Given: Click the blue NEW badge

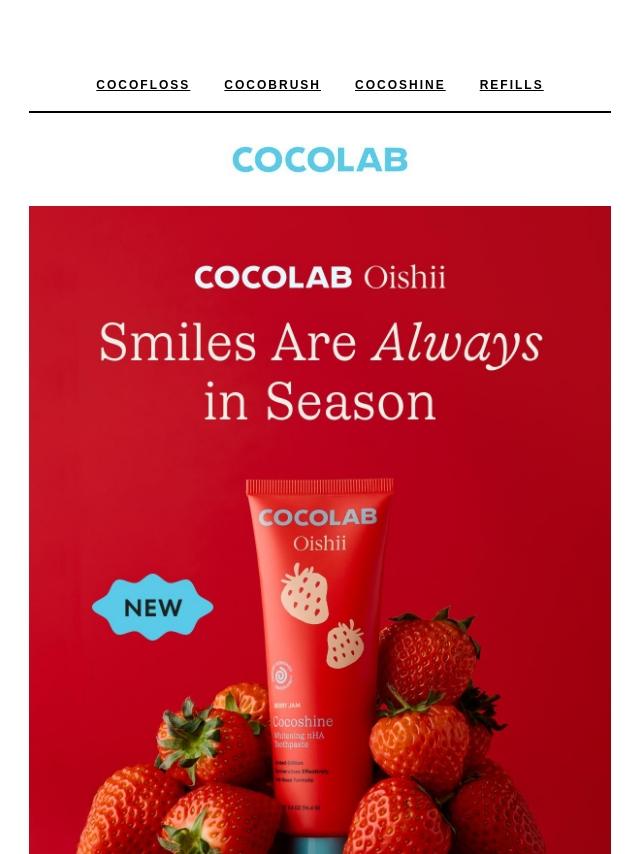Looking at the screenshot, I should 153,607.
